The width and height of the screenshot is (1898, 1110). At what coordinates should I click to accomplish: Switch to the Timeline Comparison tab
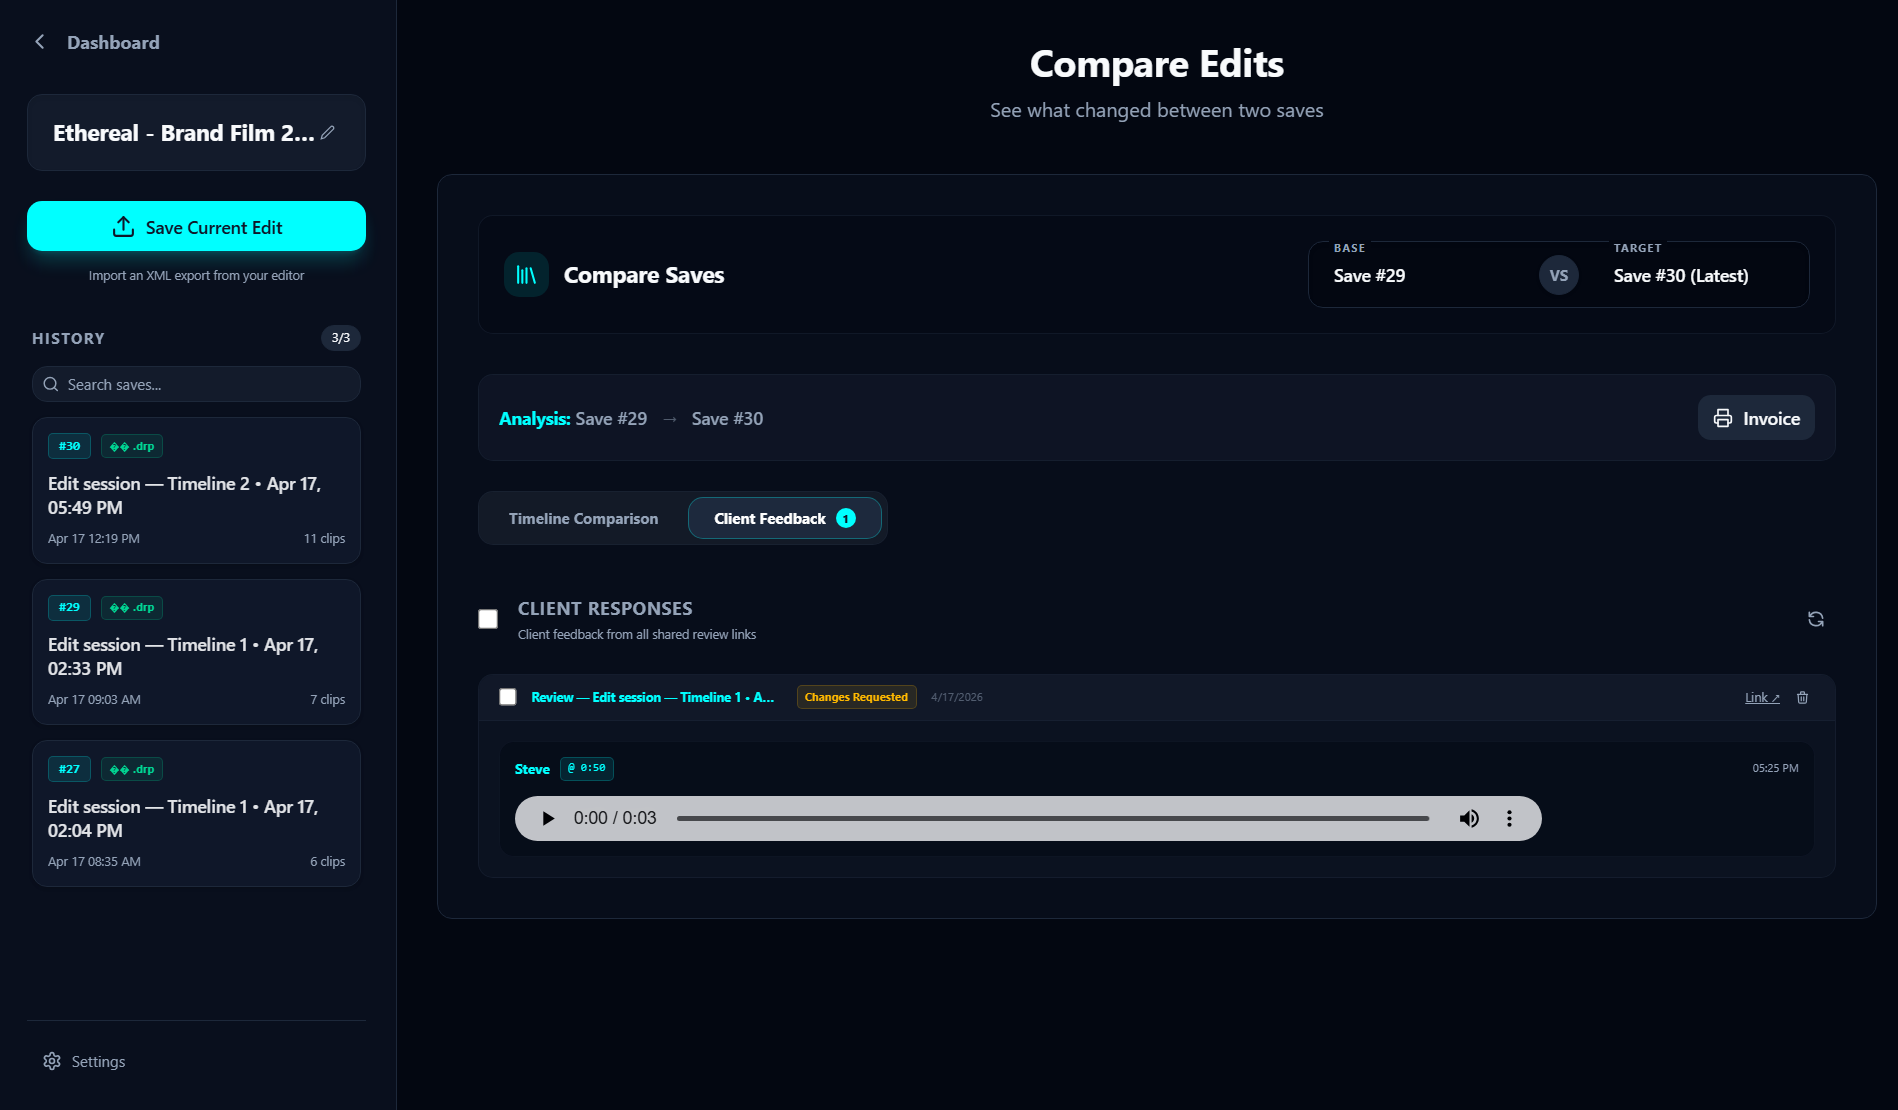pos(583,518)
